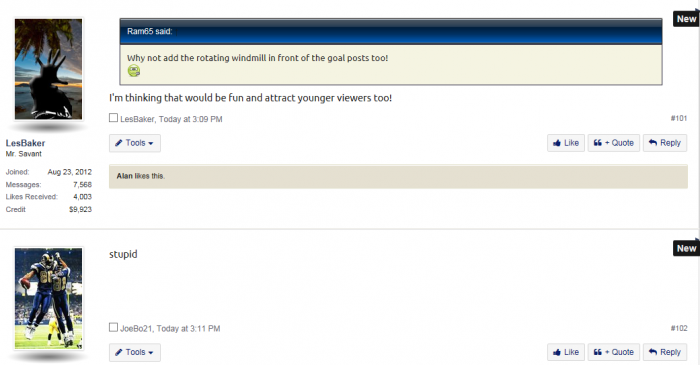Tick the checkbox beside JoeBo21's post timestamp
This screenshot has height=365, width=700.
[113, 327]
